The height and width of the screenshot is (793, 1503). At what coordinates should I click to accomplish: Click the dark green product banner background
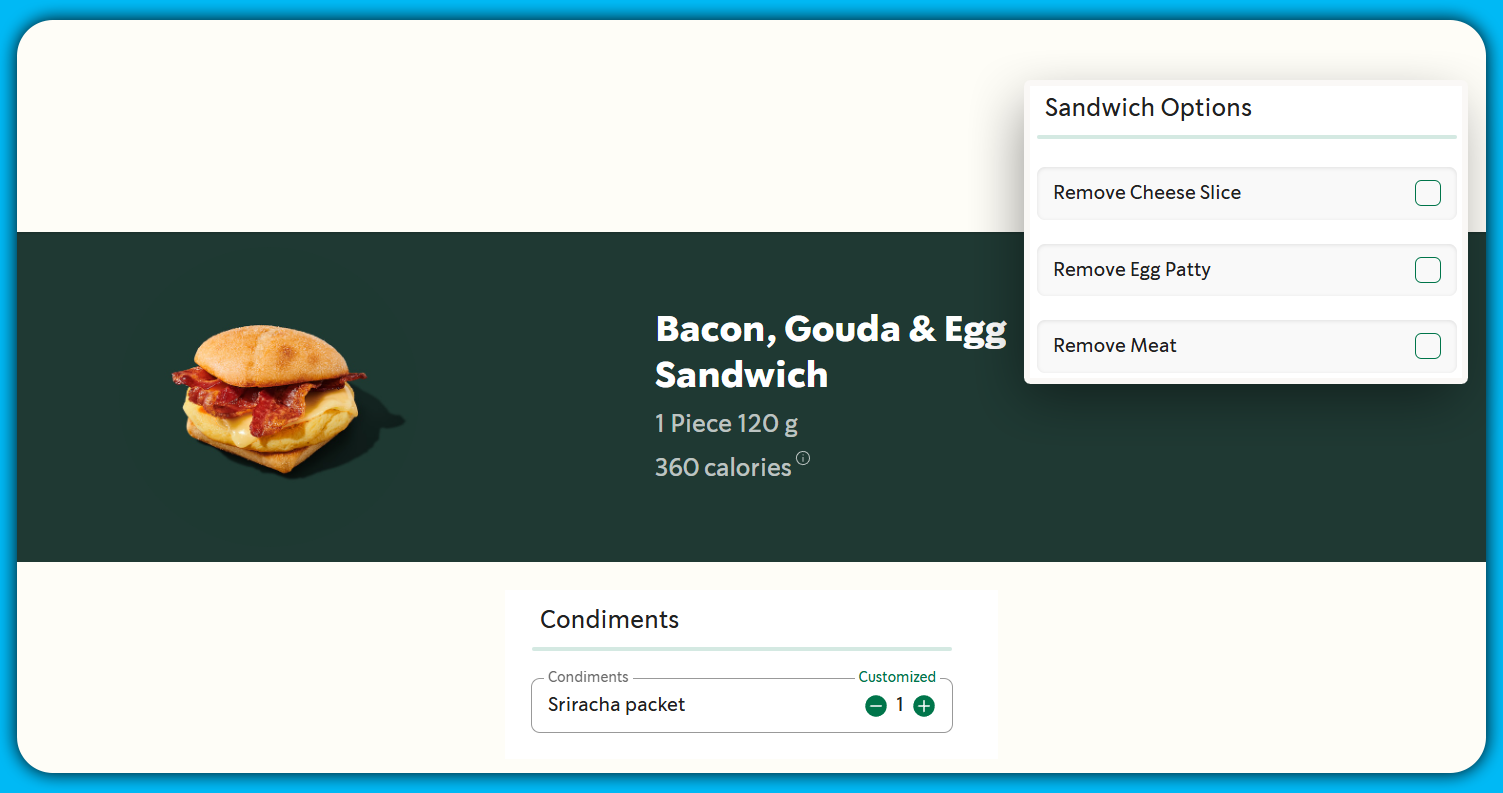tap(1200, 480)
